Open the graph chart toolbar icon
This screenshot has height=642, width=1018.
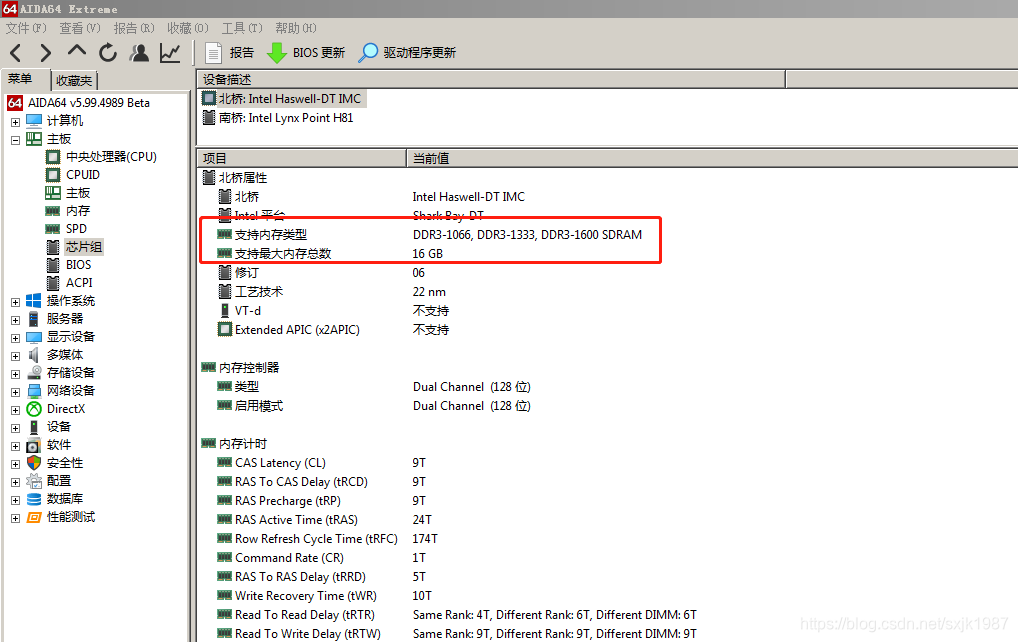[x=170, y=53]
